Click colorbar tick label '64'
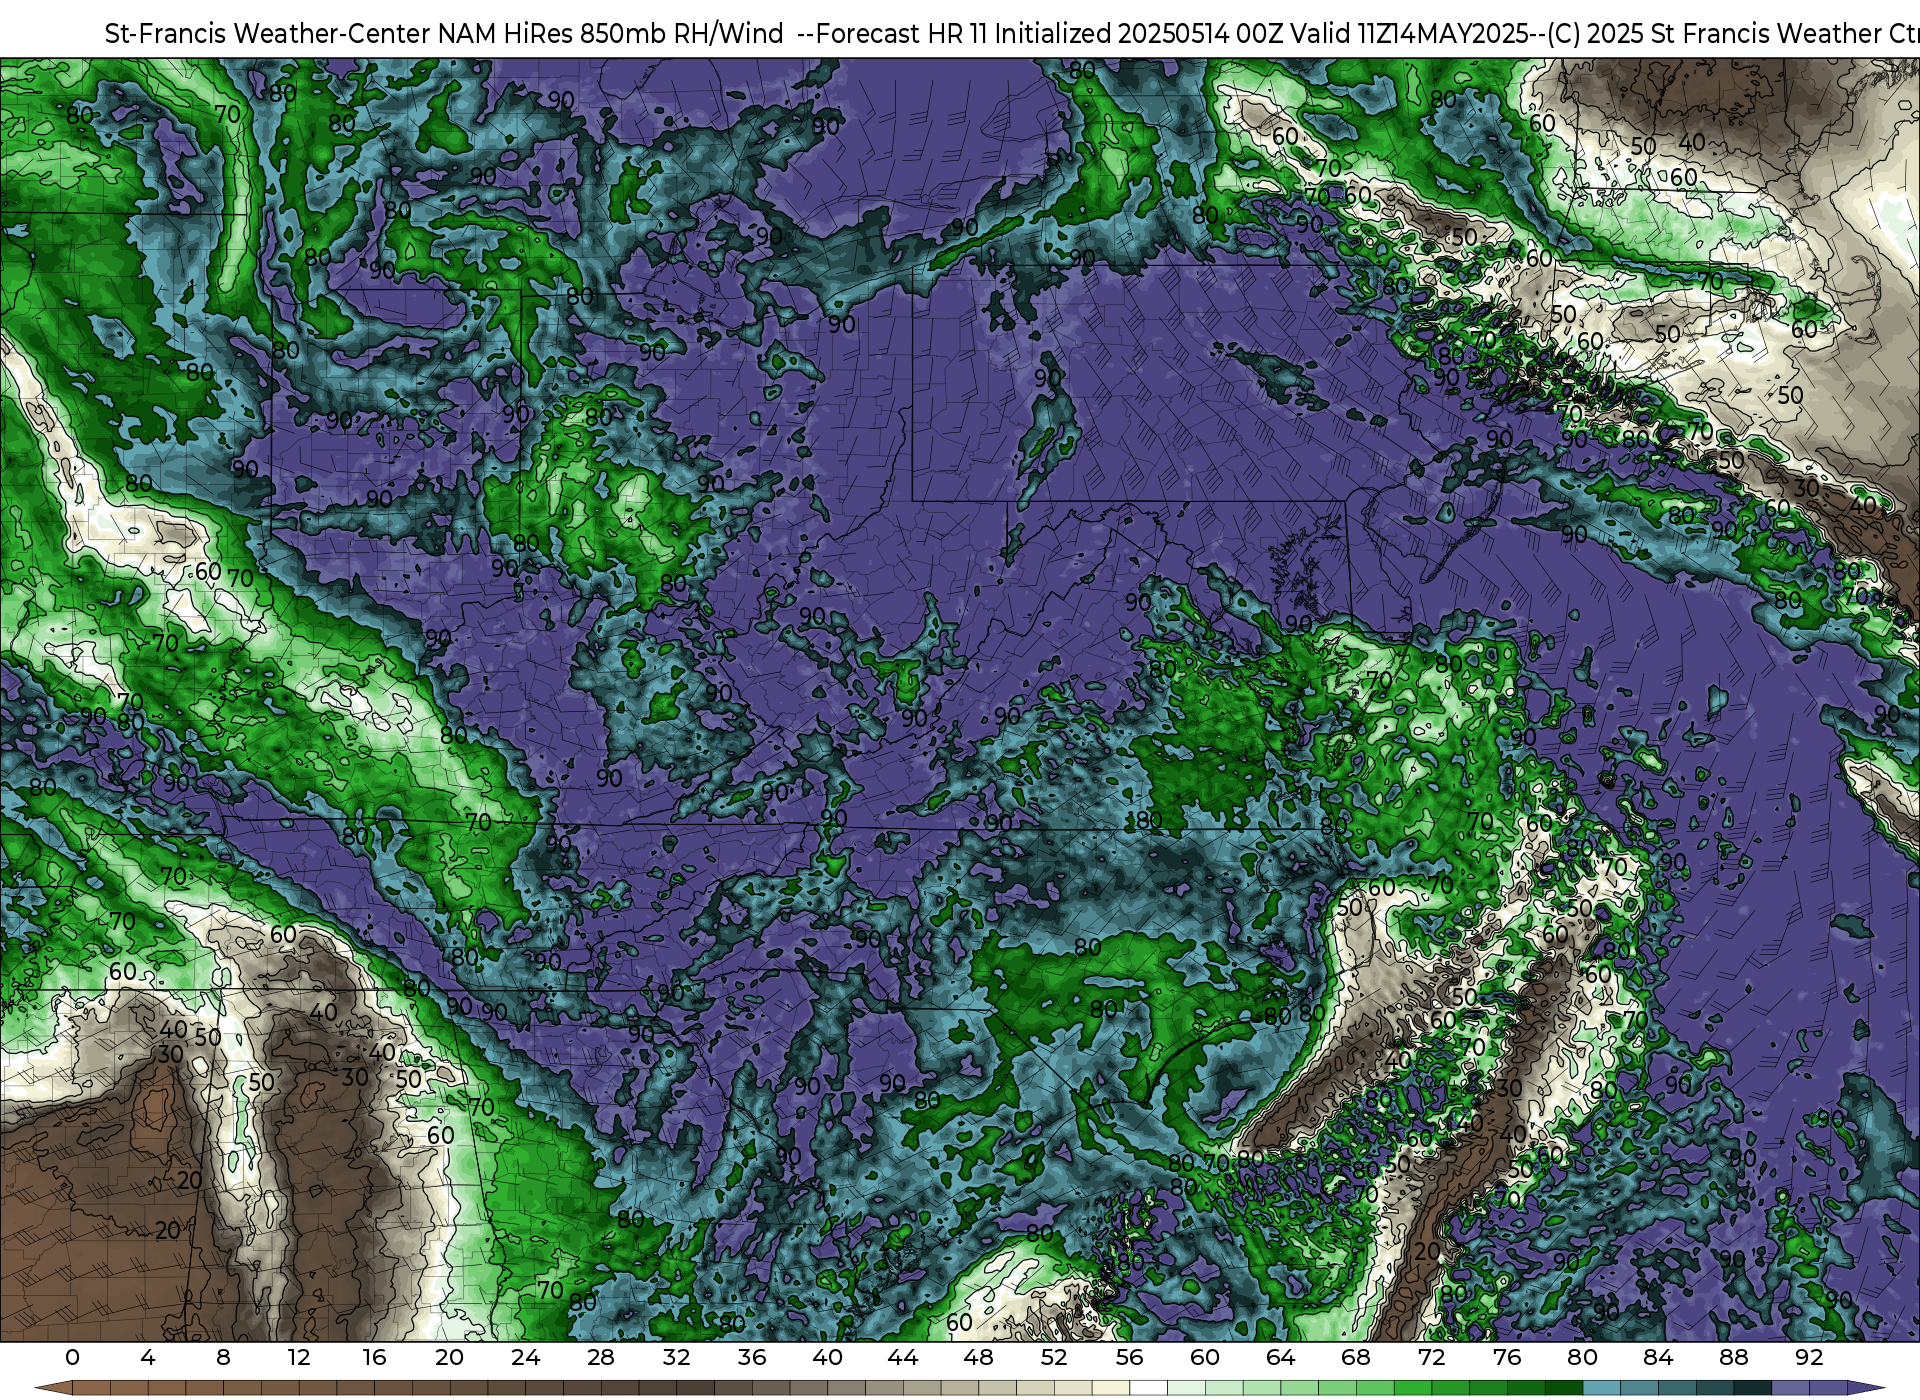The image size is (1920, 1400). [1280, 1358]
